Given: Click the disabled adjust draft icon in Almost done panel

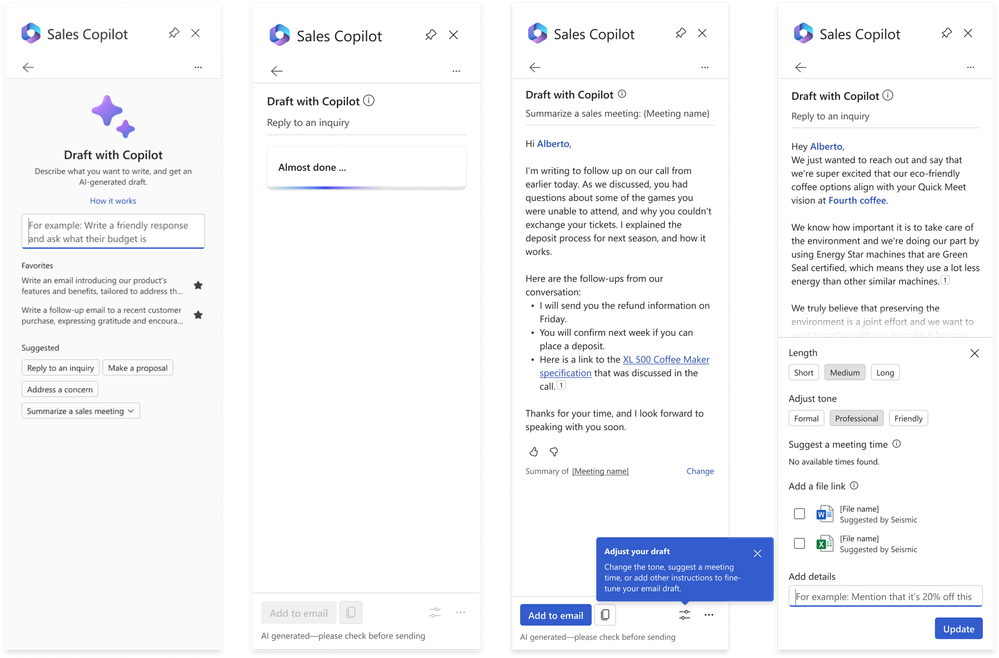Looking at the screenshot, I should [x=435, y=613].
